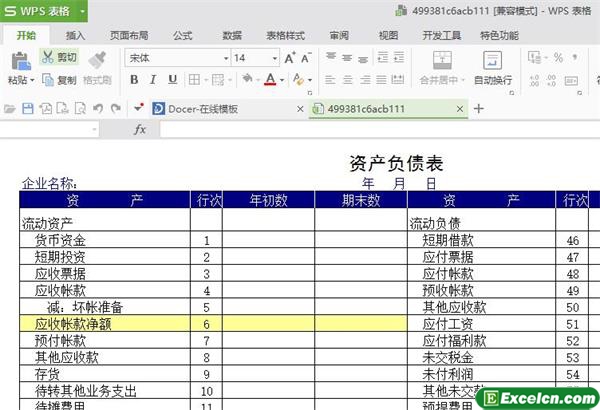
Task: Click the align right icon
Action: click(365, 80)
